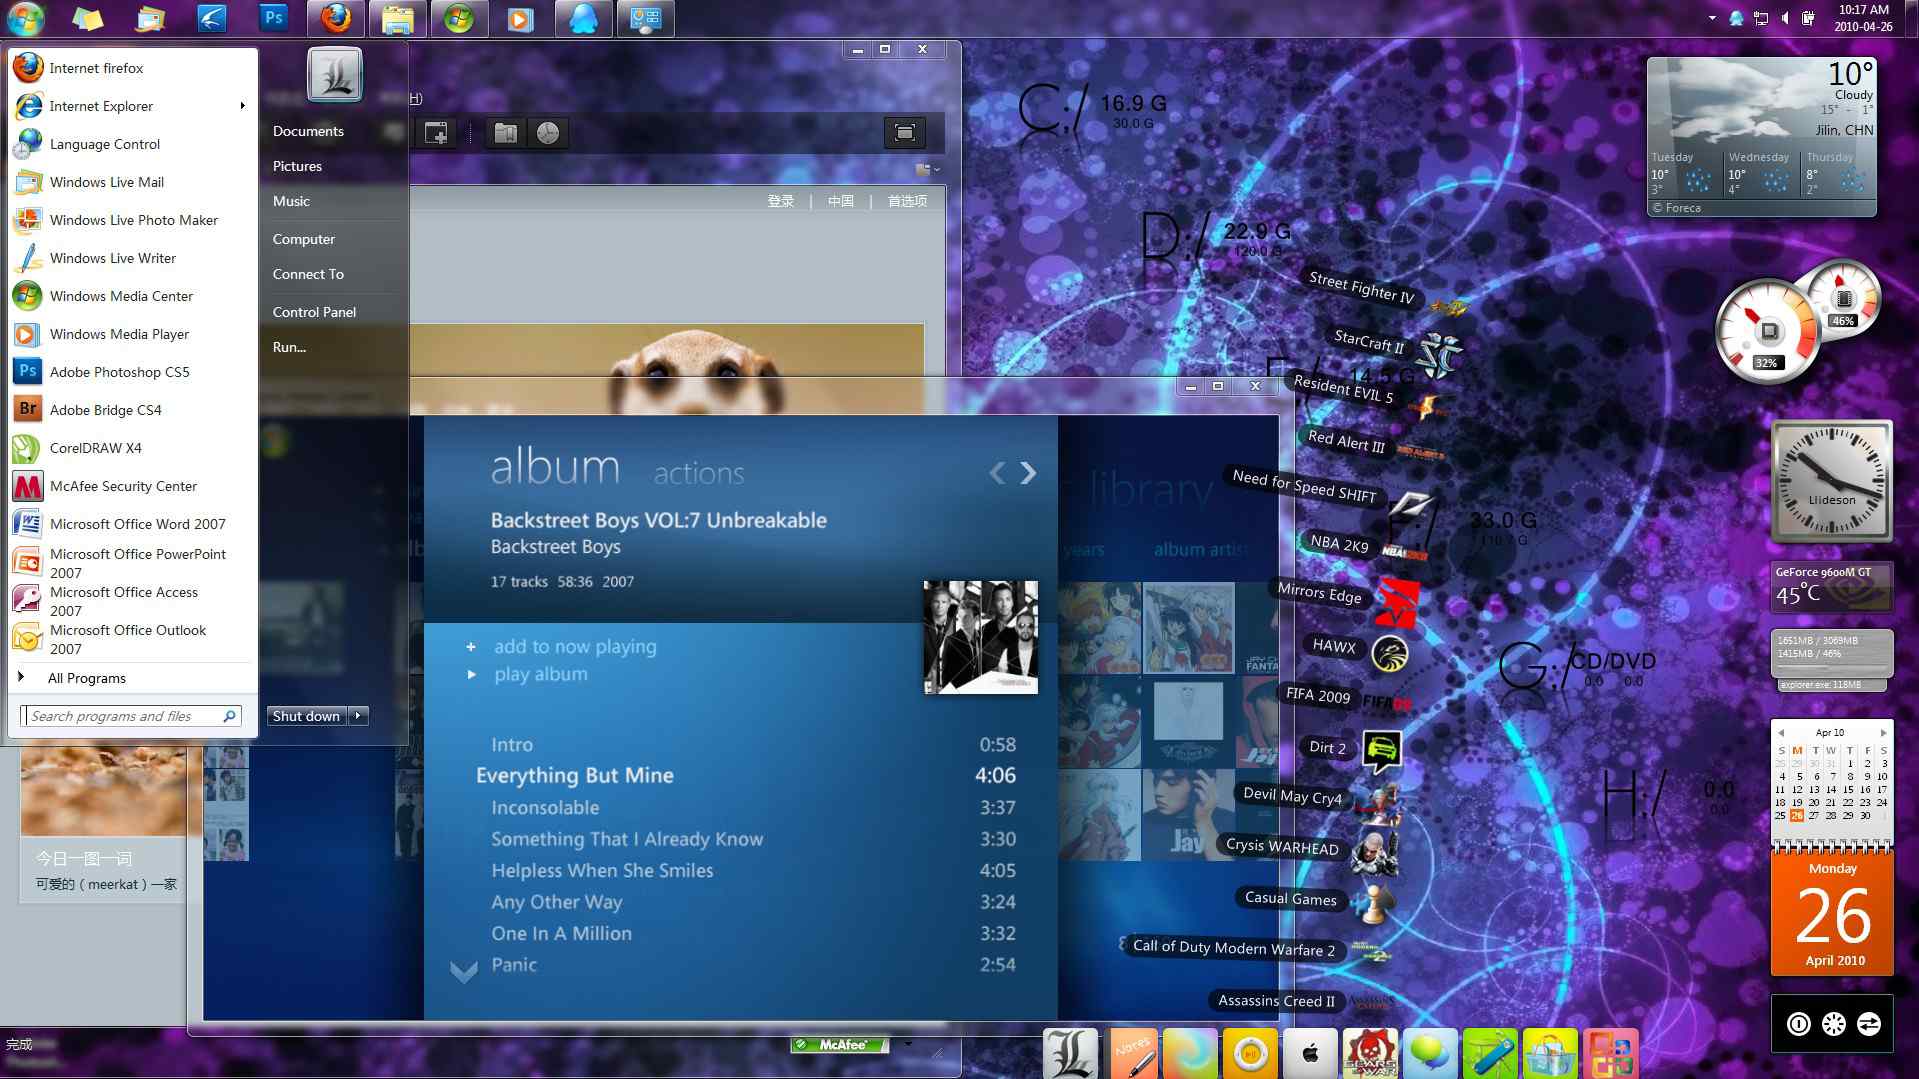Click the system clock 10:17 AM
This screenshot has width=1919, height=1079.
click(x=1863, y=10)
